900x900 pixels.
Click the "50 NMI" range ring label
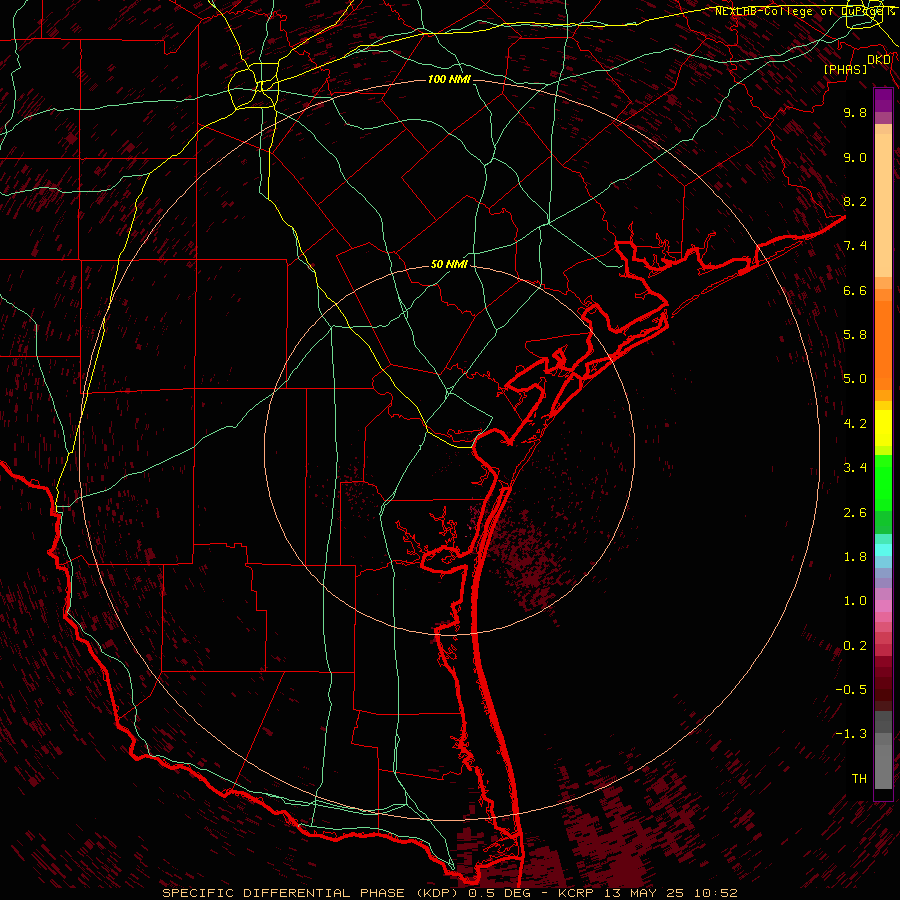(449, 264)
